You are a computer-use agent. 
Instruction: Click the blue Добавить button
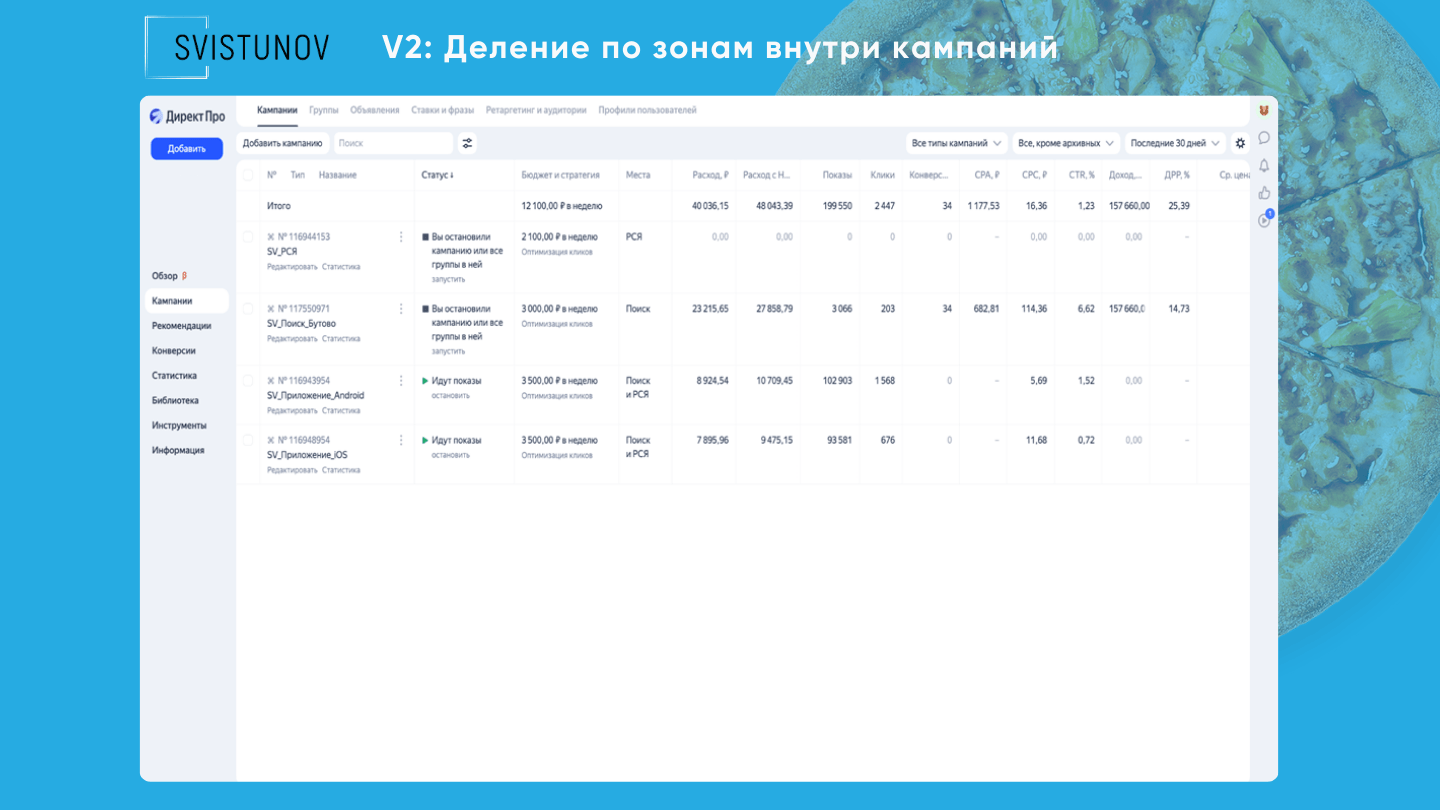187,149
